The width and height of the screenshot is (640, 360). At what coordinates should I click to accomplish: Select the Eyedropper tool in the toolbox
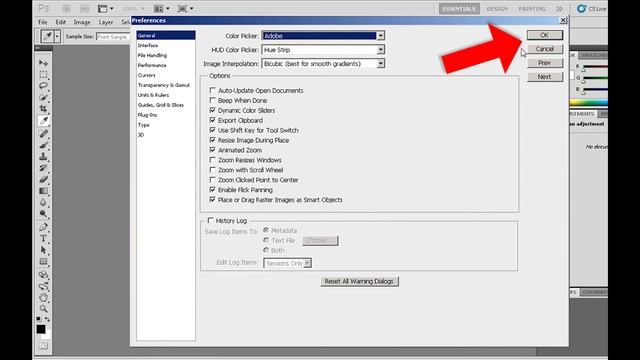[x=43, y=121]
